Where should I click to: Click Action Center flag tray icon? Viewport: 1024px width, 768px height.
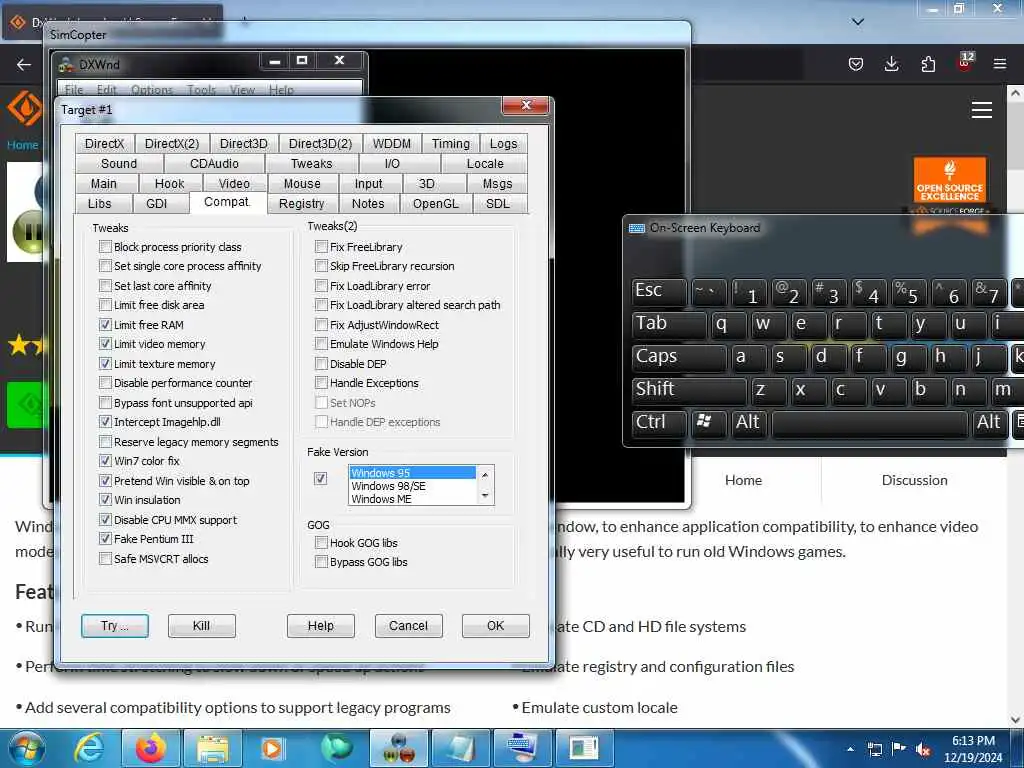(x=899, y=749)
